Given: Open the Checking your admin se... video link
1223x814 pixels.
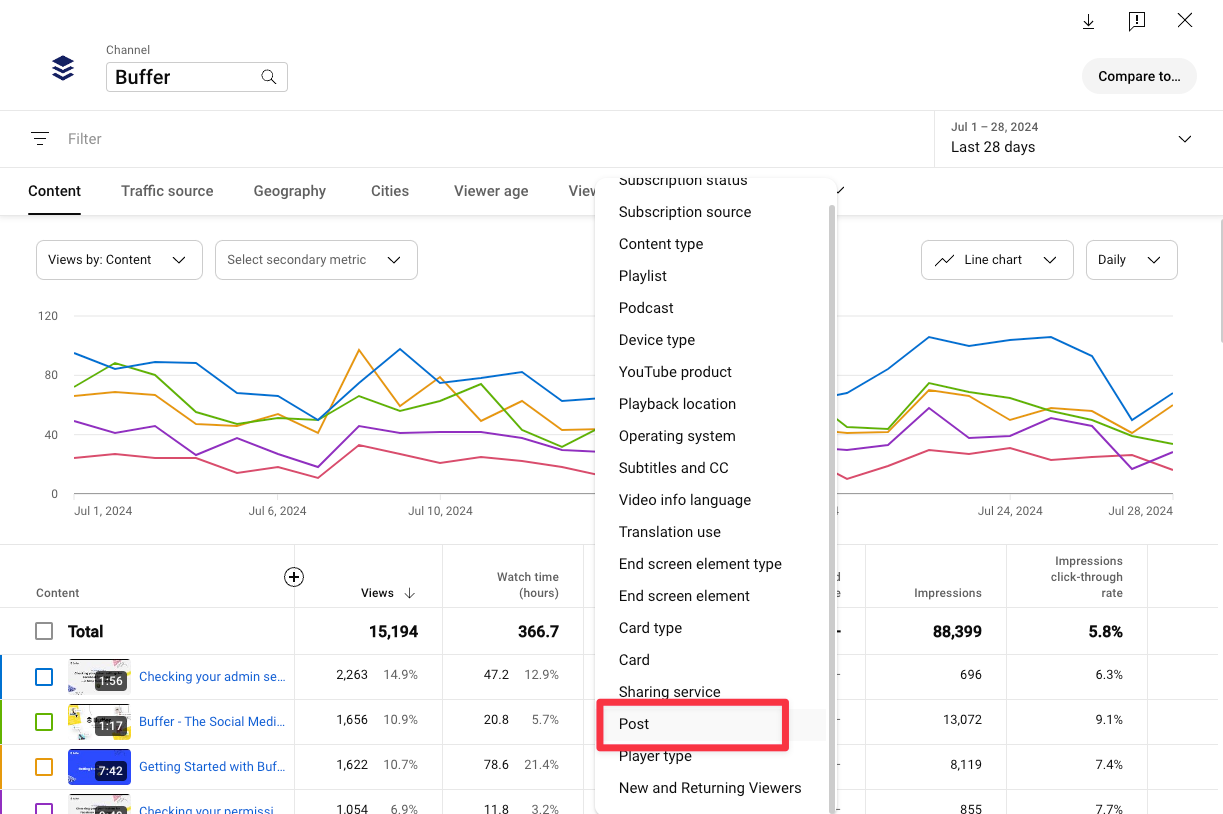Looking at the screenshot, I should click(x=212, y=677).
